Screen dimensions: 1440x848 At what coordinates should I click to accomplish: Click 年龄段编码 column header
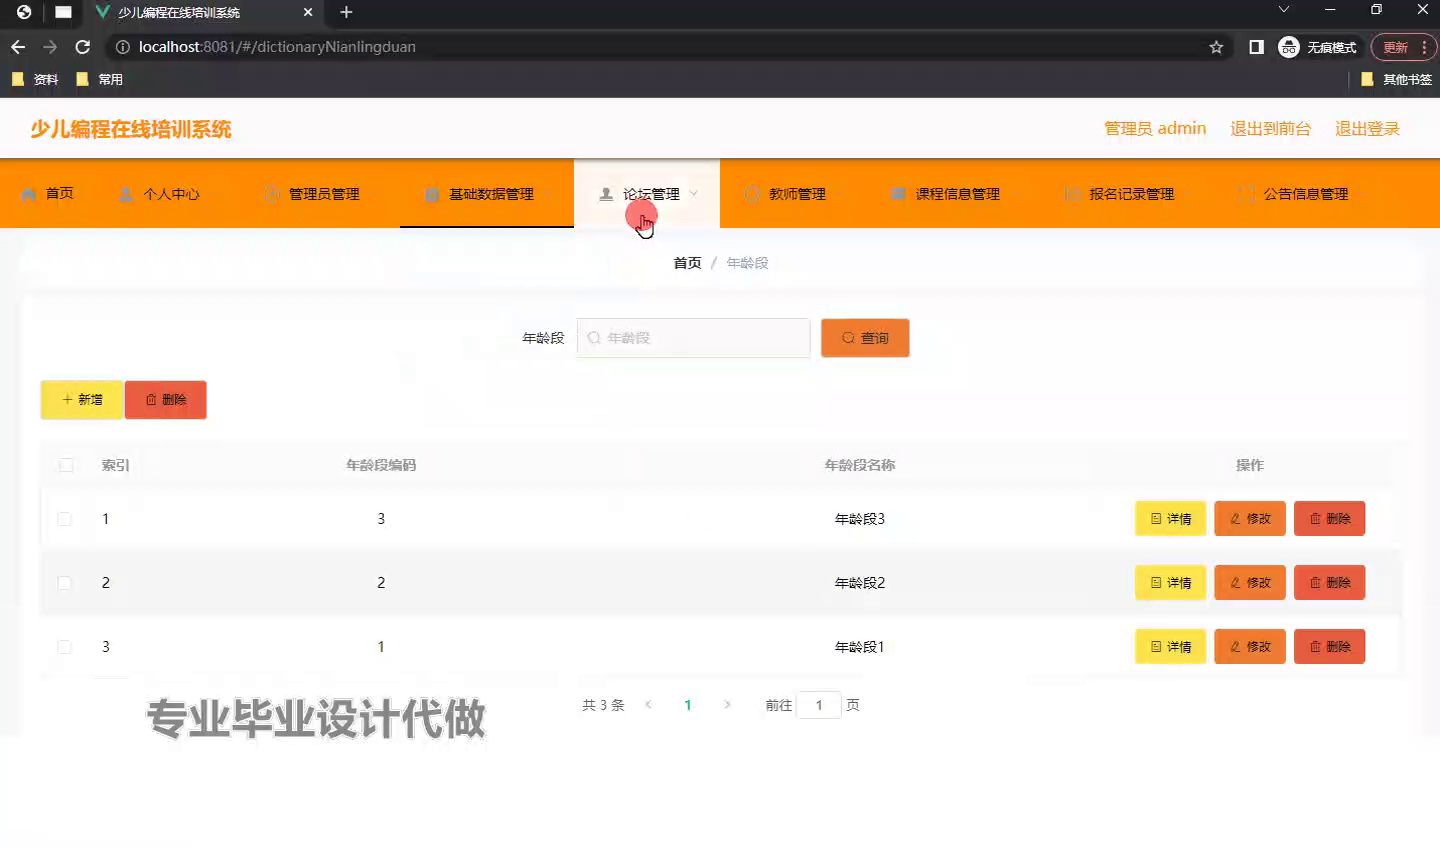click(x=381, y=465)
